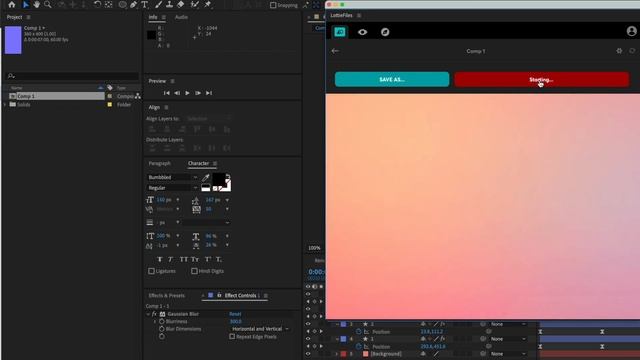
Task: Click the red Starting... button
Action: tap(541, 79)
